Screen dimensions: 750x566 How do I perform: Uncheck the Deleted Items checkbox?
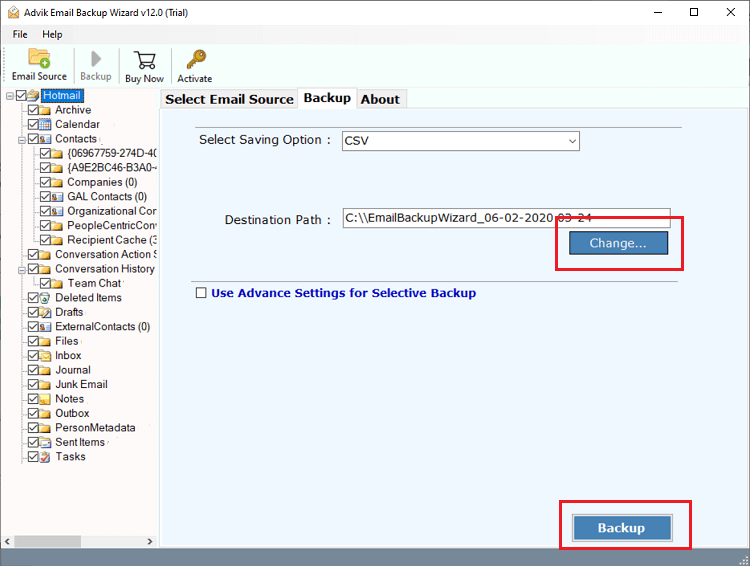(x=33, y=298)
